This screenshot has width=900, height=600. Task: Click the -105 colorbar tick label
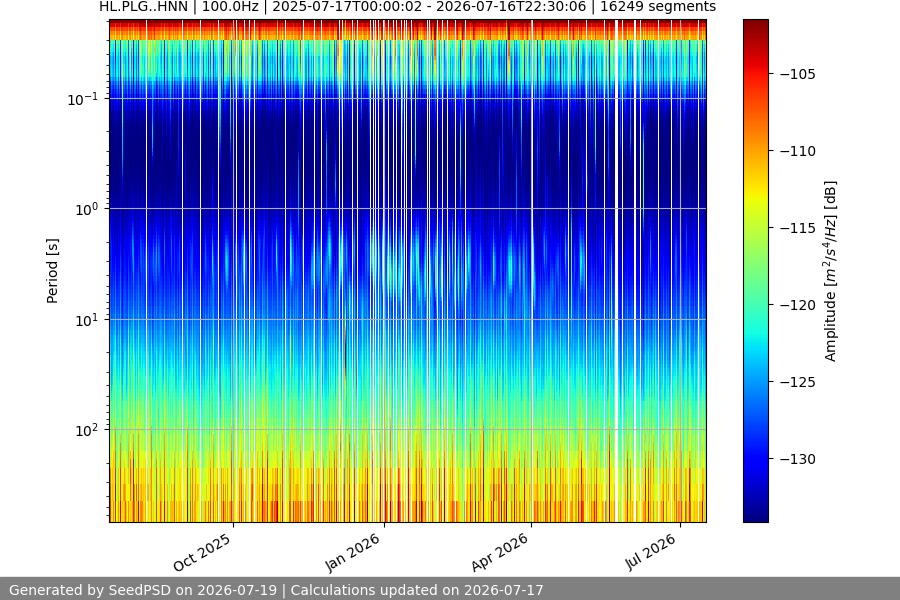click(x=798, y=74)
